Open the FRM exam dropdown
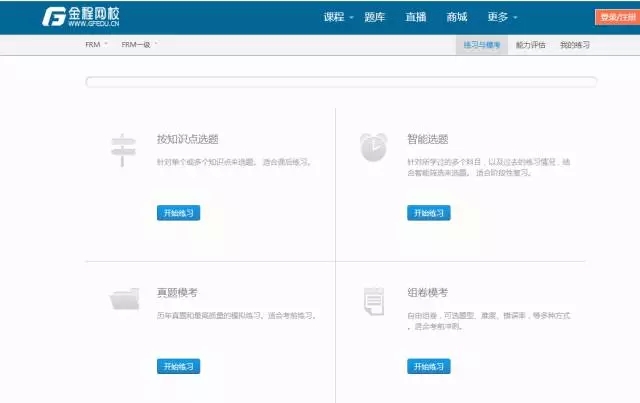Screen dimensions: 640x403 96,45
